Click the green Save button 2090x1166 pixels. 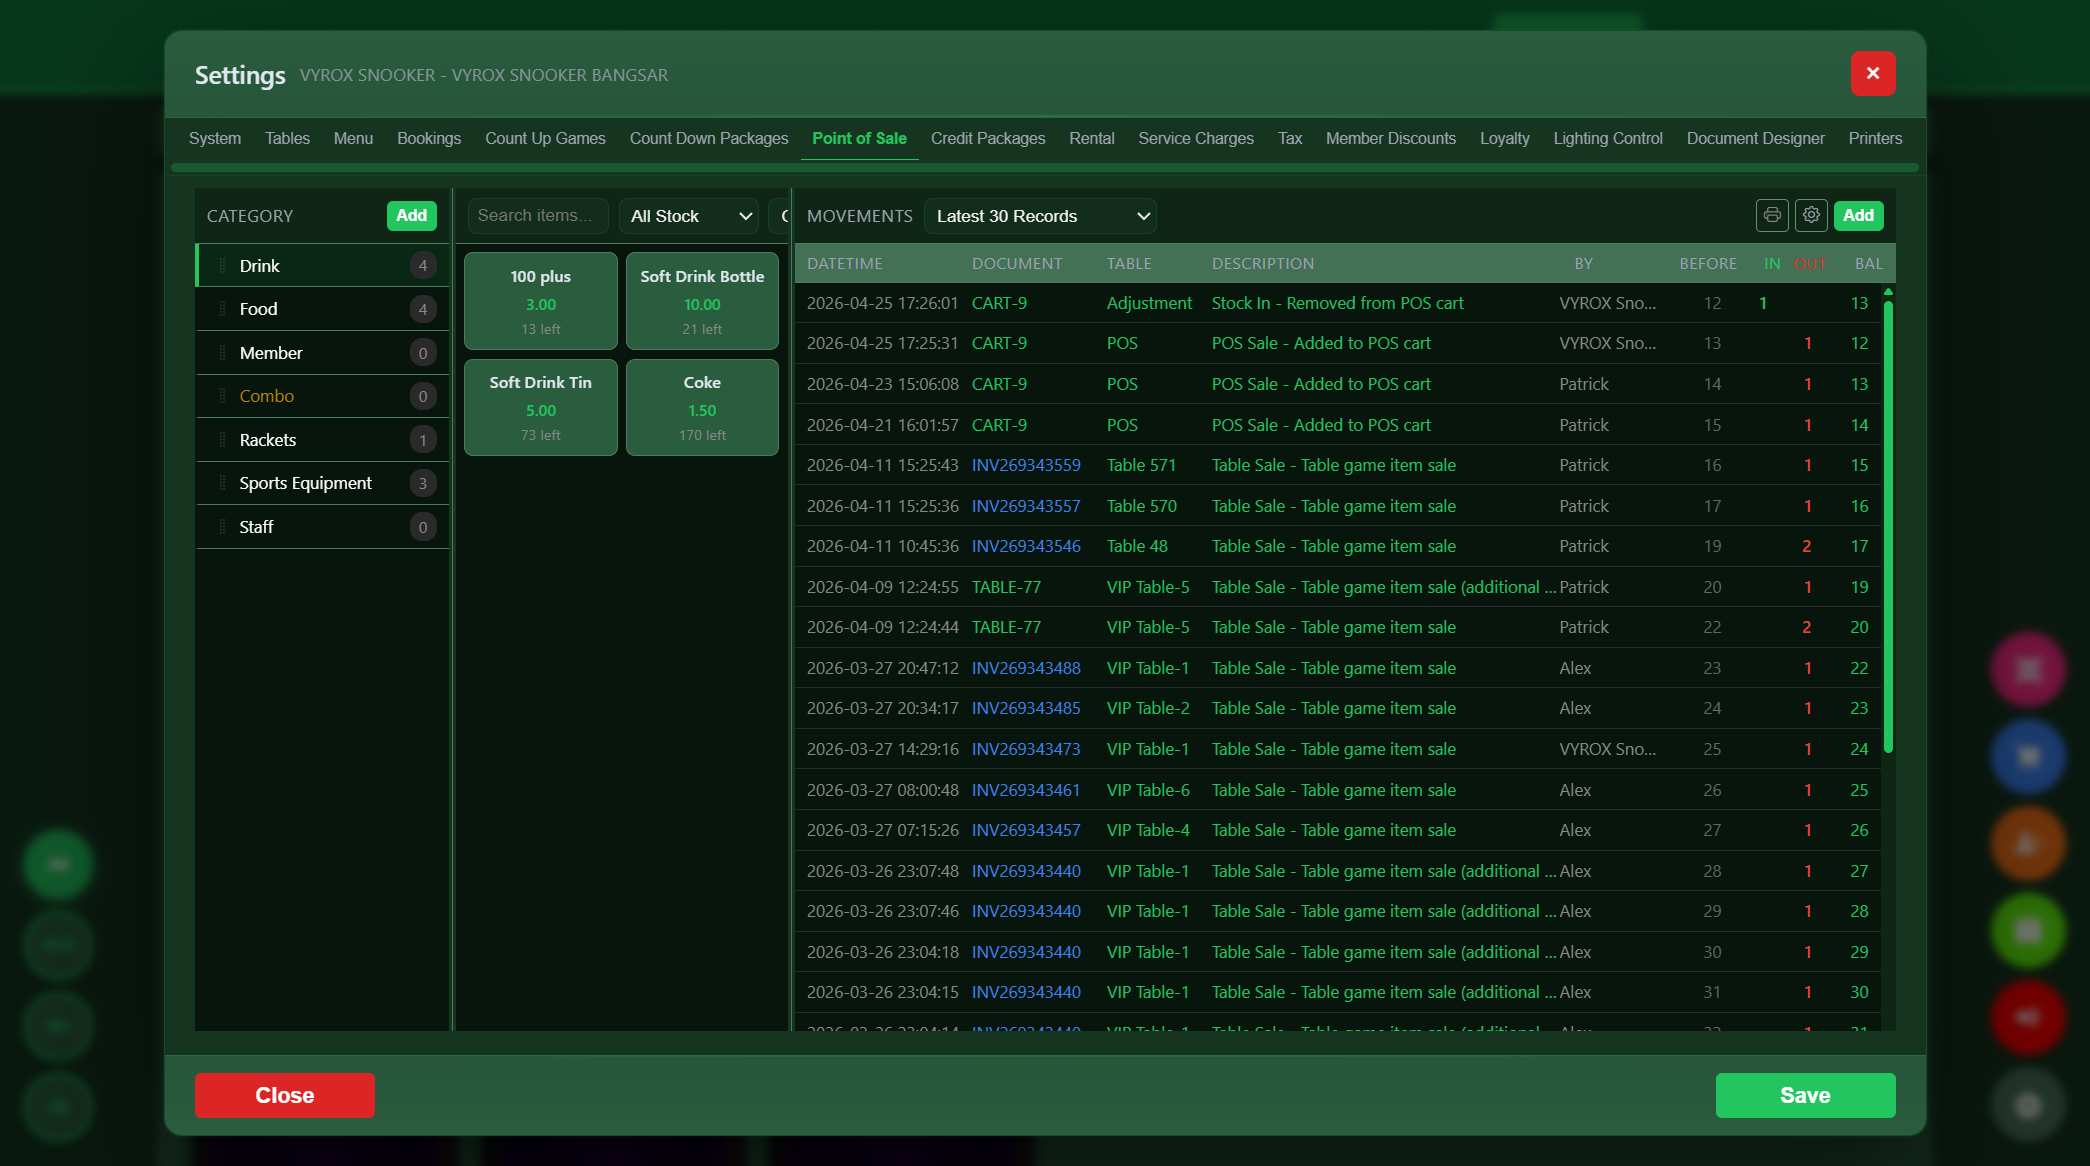[x=1805, y=1095]
